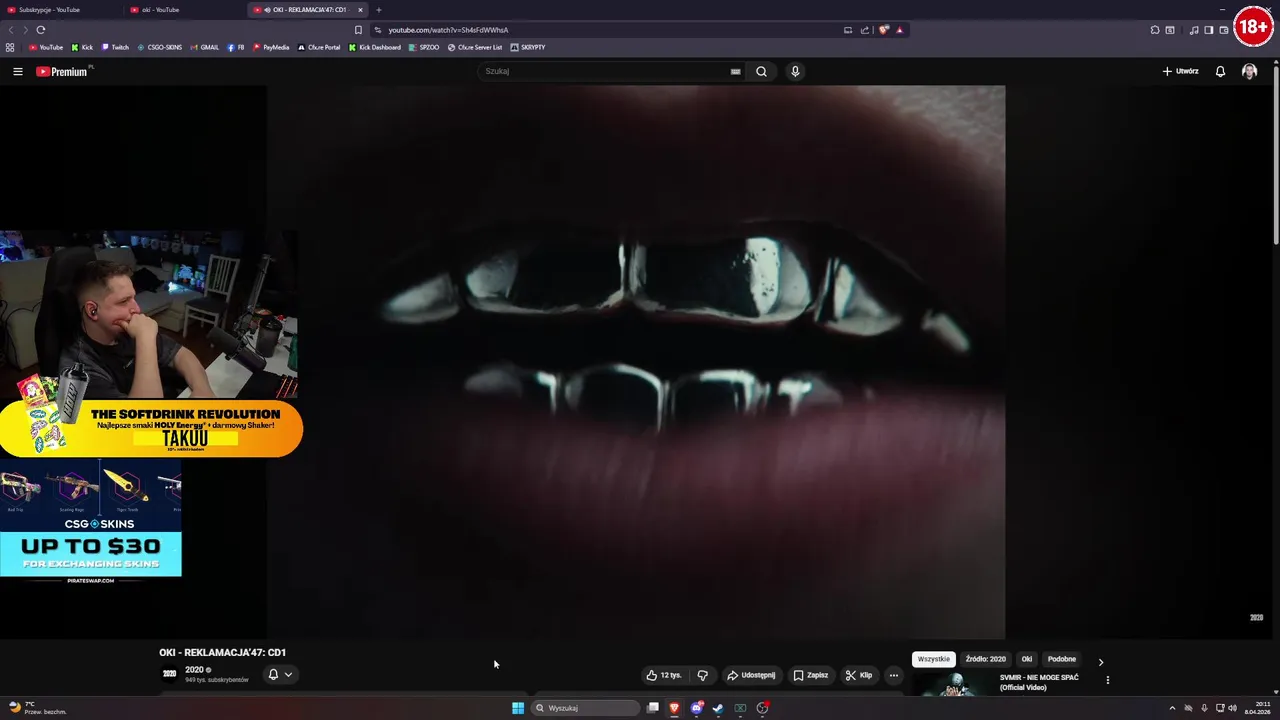
Task: Toggle the browser sidebar panel
Action: pyautogui.click(x=1208, y=30)
